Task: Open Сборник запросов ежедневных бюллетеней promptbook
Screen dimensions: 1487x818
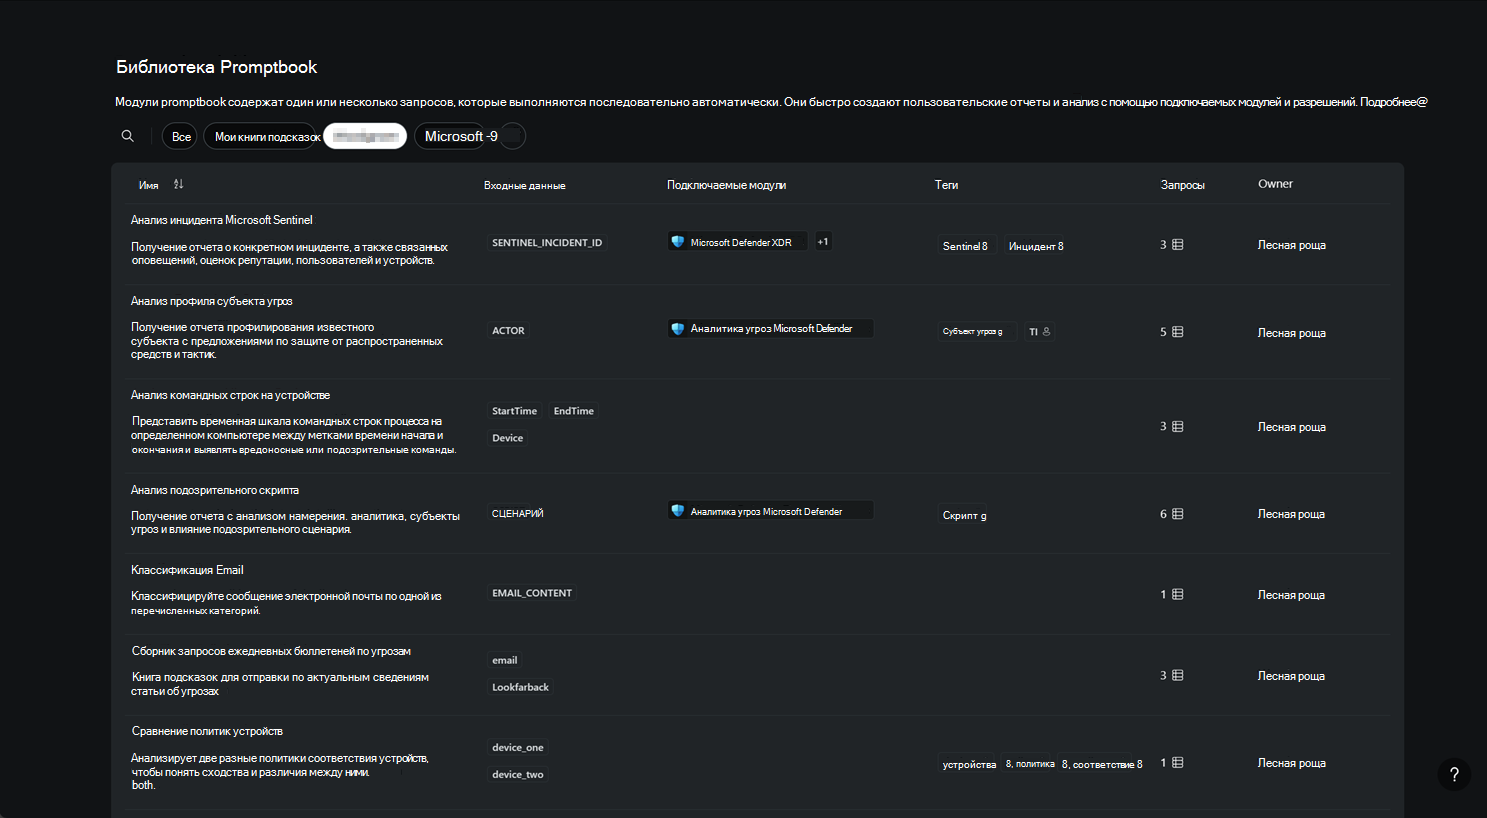Action: (271, 651)
